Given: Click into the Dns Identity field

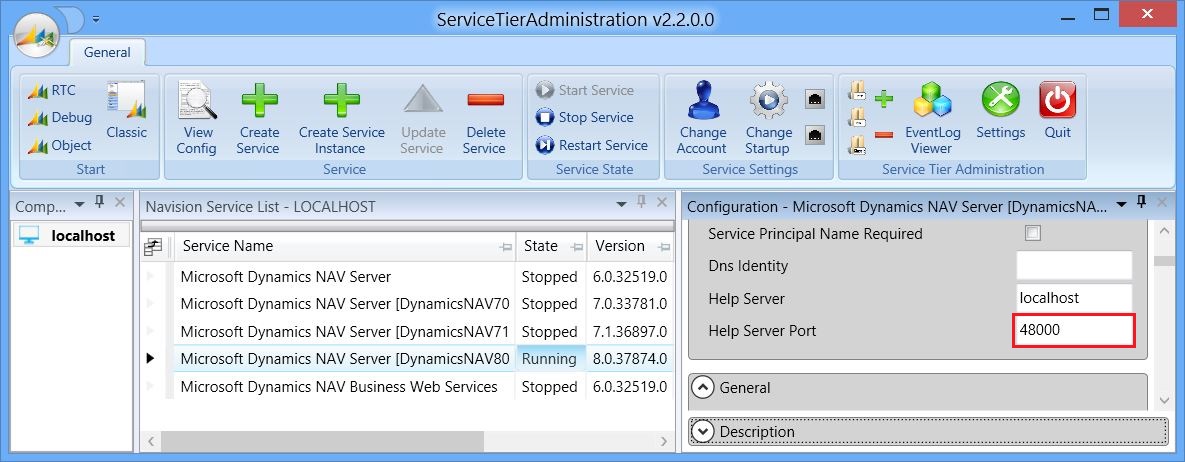Looking at the screenshot, I should [1074, 265].
